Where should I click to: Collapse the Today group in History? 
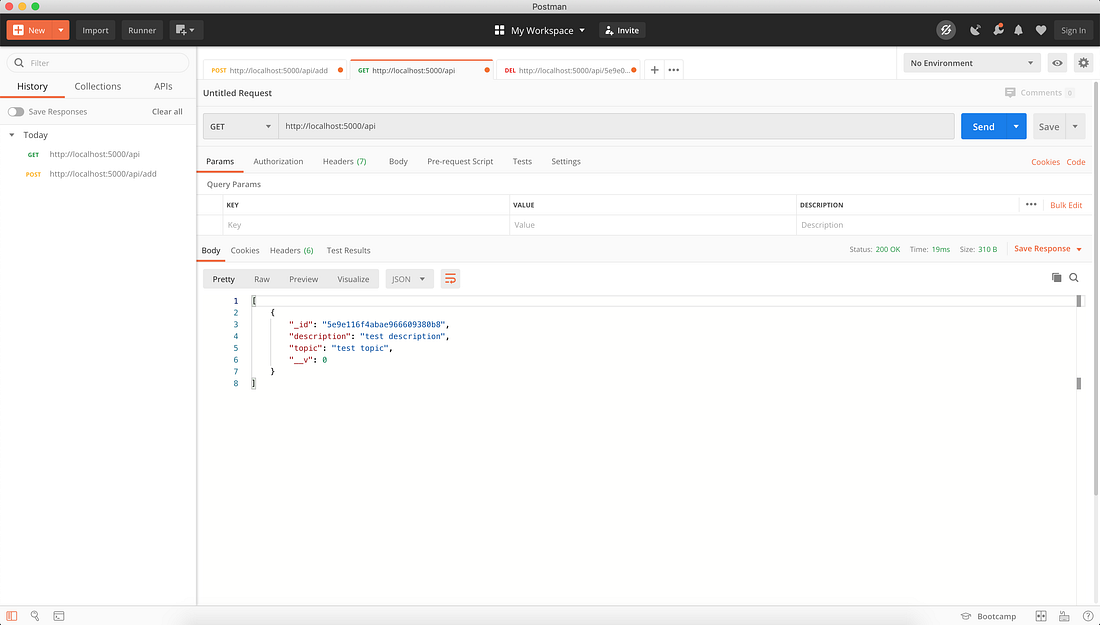tap(11, 134)
